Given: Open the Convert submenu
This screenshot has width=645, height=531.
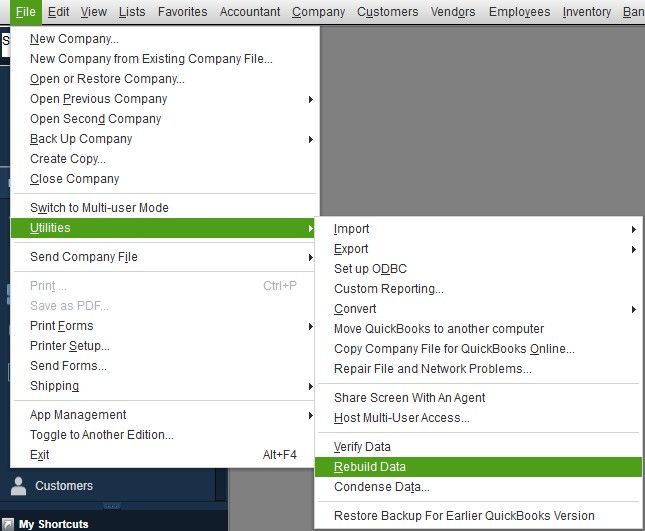Looking at the screenshot, I should coord(355,309).
